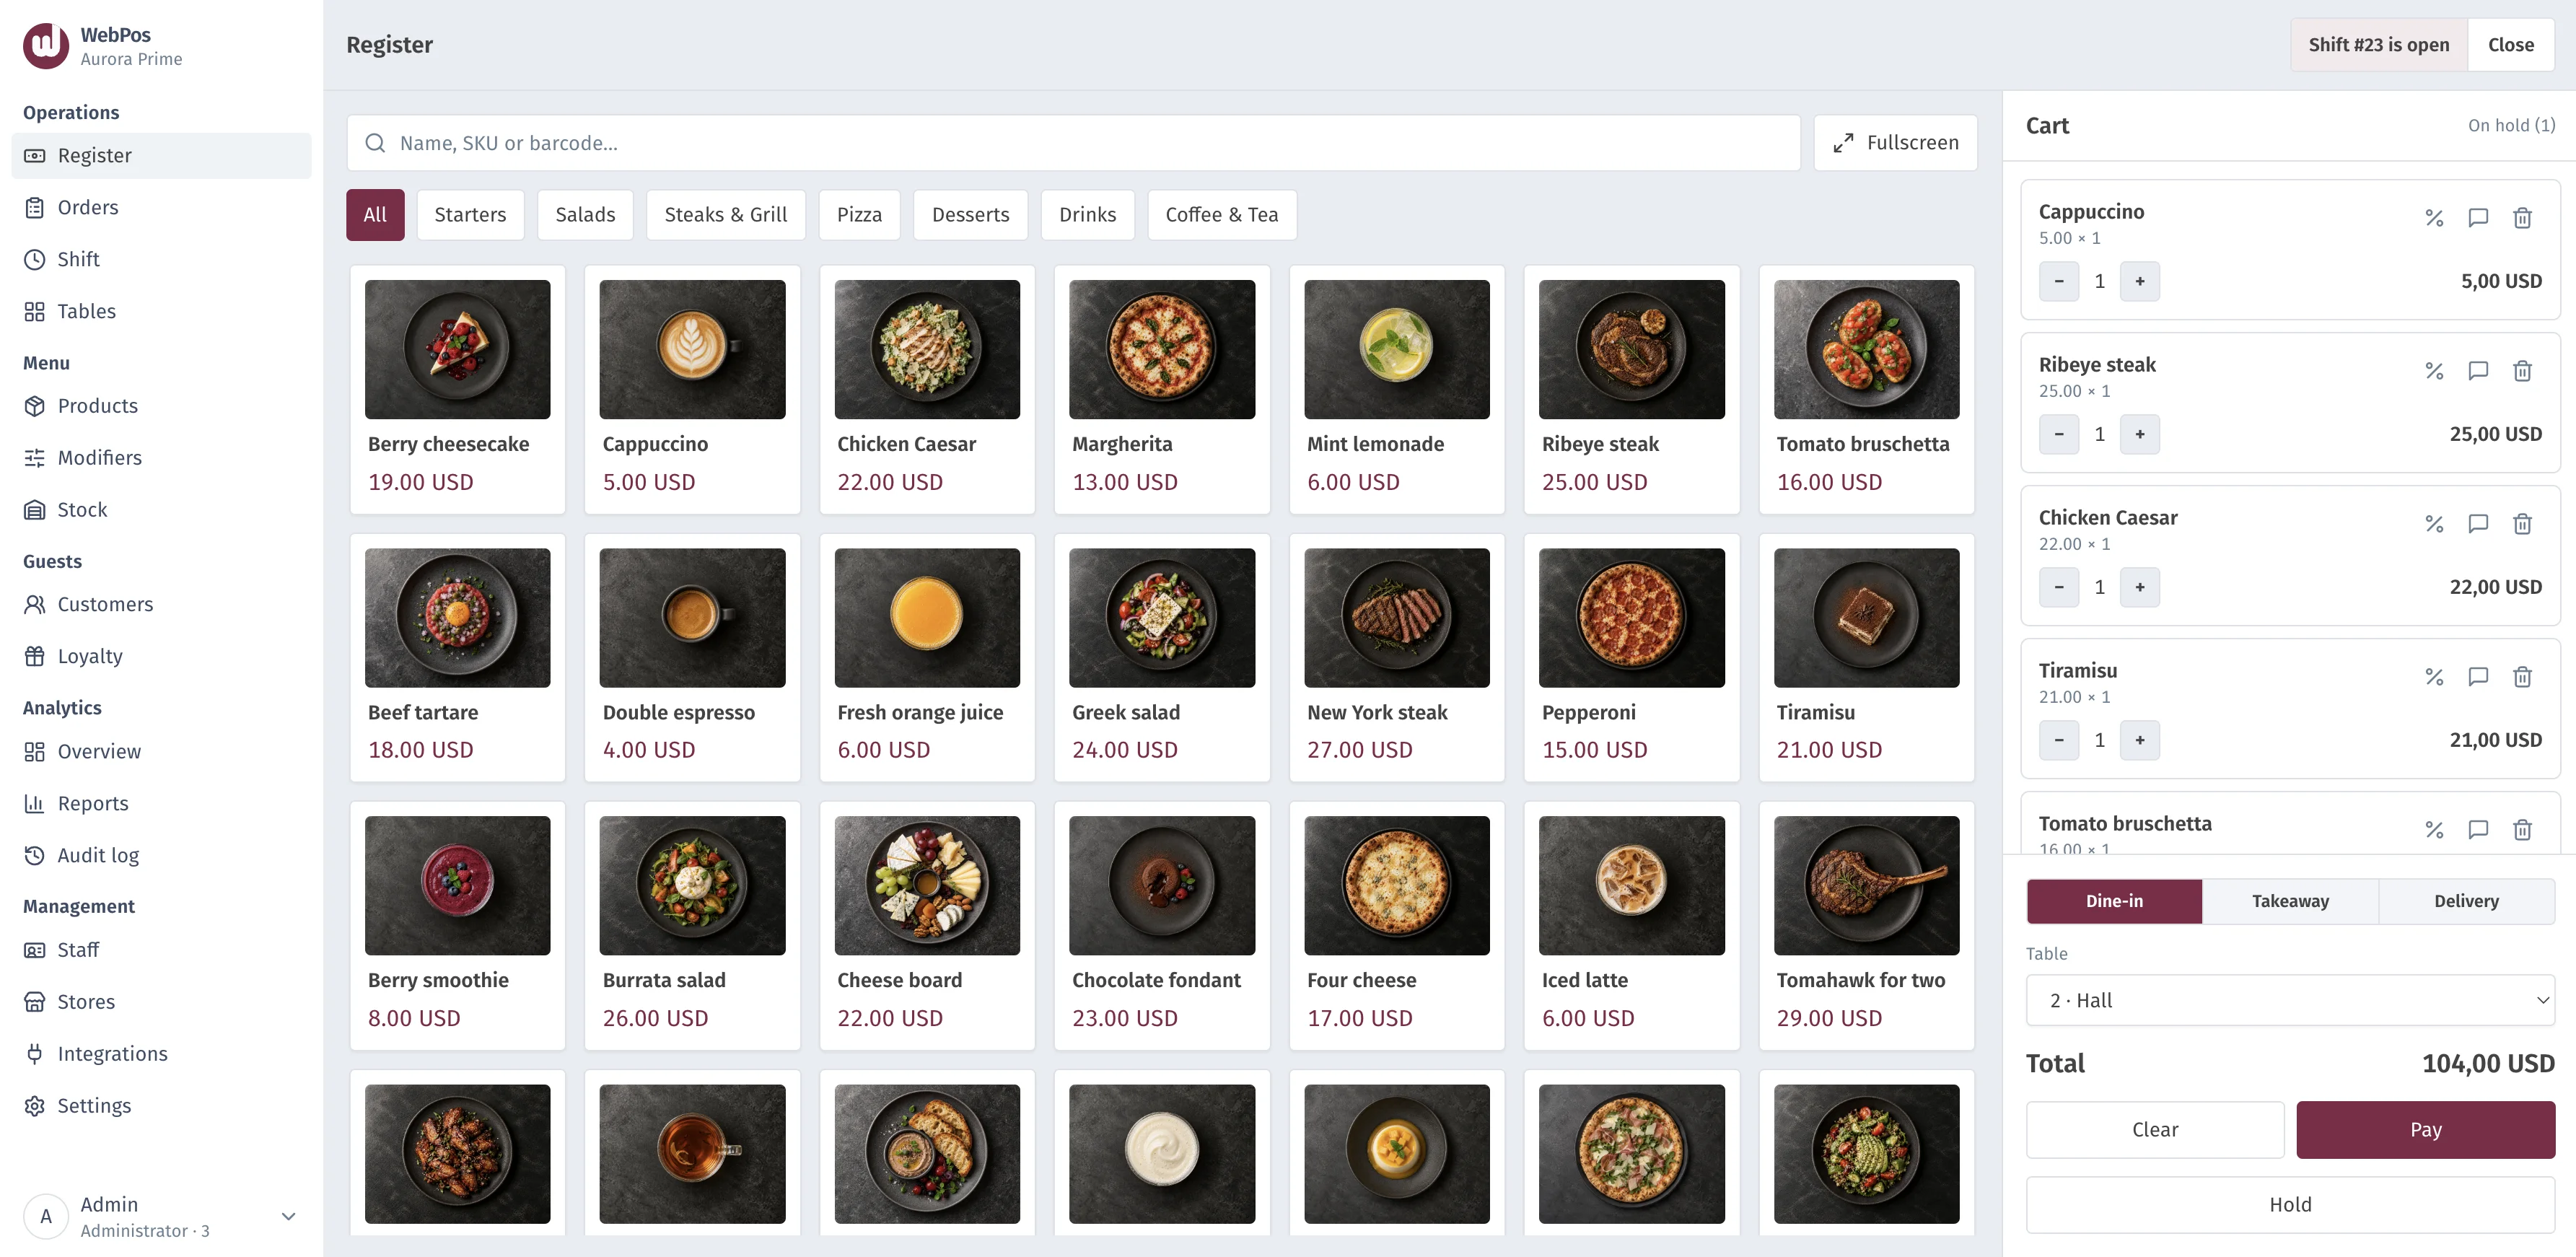This screenshot has height=1257, width=2576.
Task: Open Tables from the sidebar
Action: [x=161, y=311]
